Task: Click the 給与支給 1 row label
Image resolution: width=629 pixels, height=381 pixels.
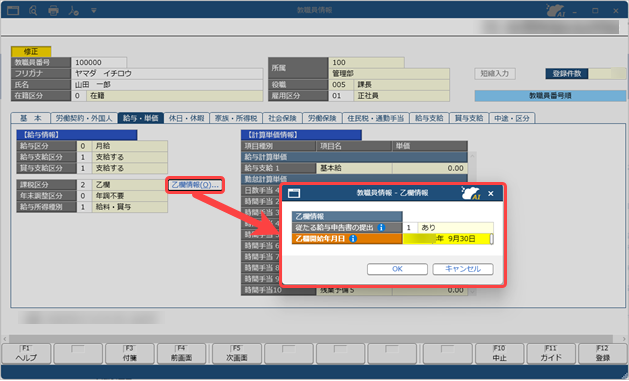Action: pyautogui.click(x=279, y=168)
